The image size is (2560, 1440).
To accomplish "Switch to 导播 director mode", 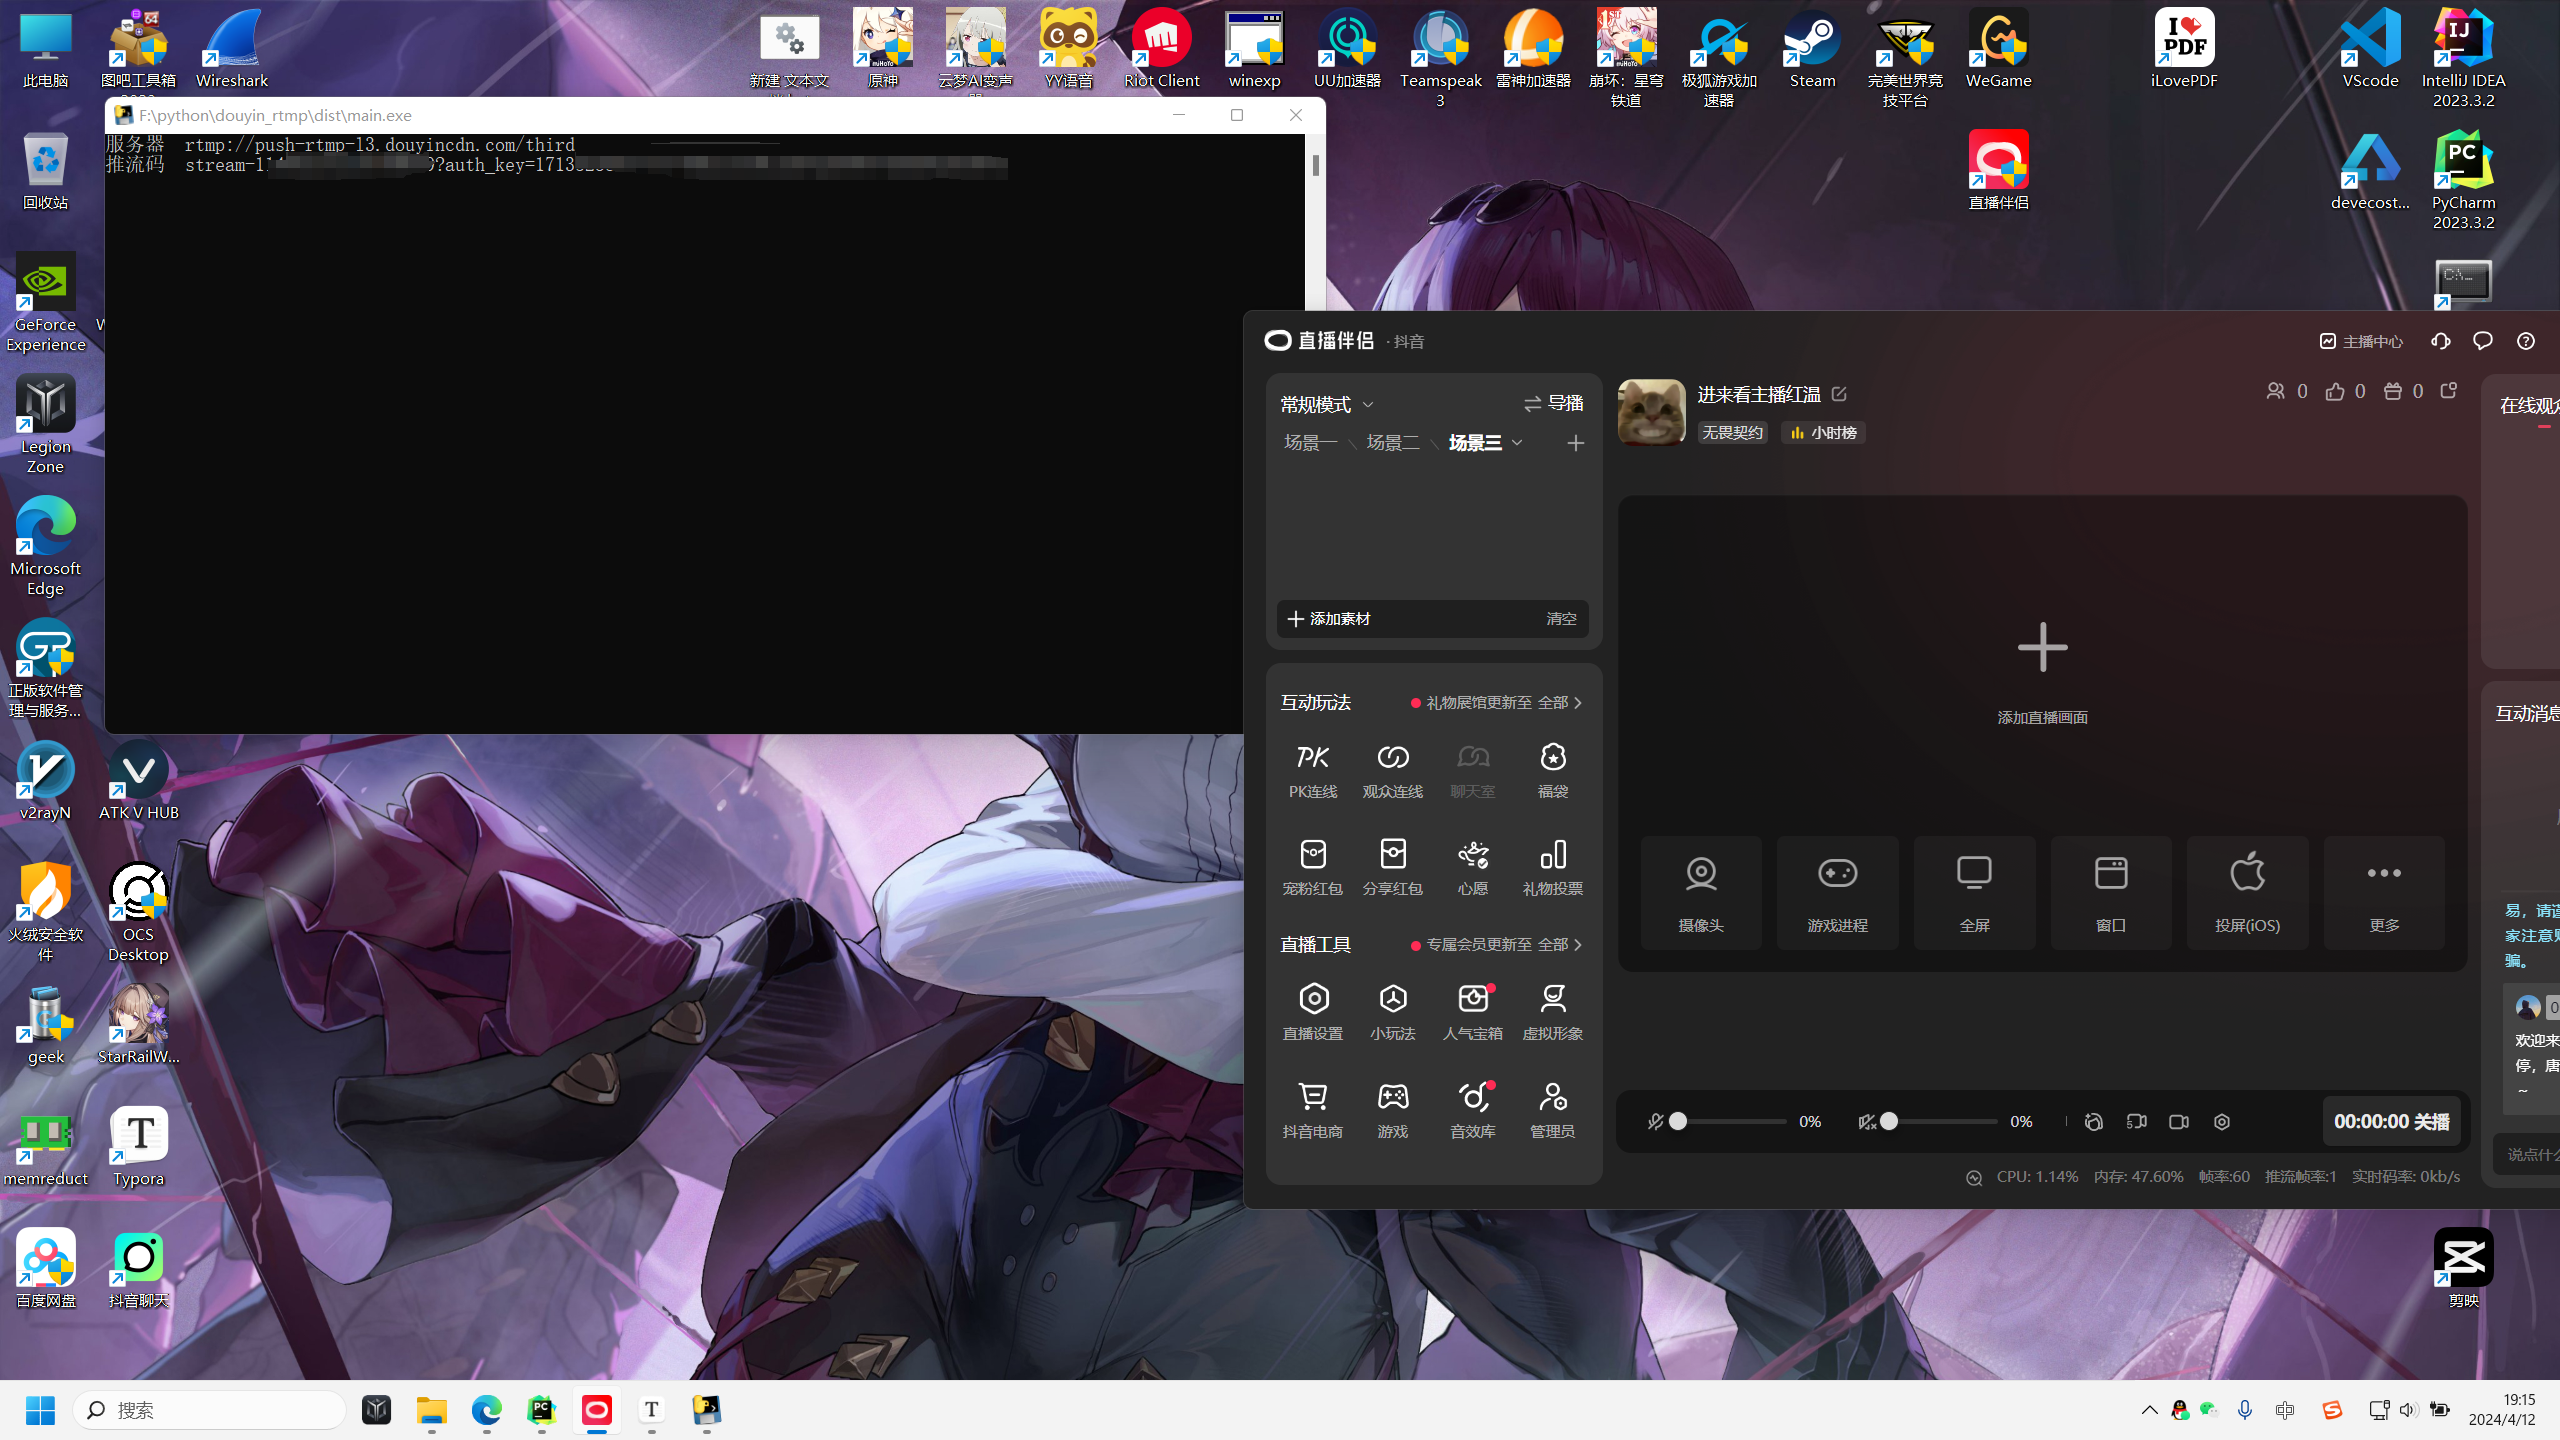I will coord(1553,403).
